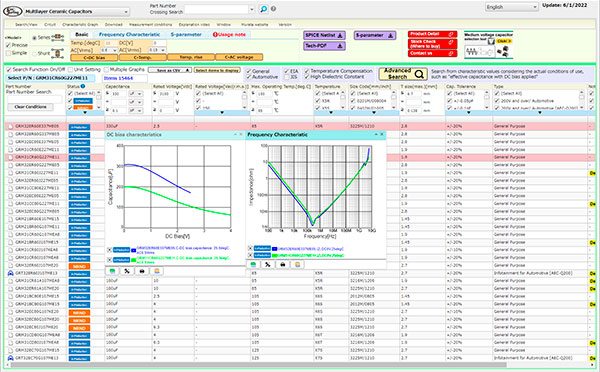Click the first toolbar icon in DC bias panel

point(112,271)
